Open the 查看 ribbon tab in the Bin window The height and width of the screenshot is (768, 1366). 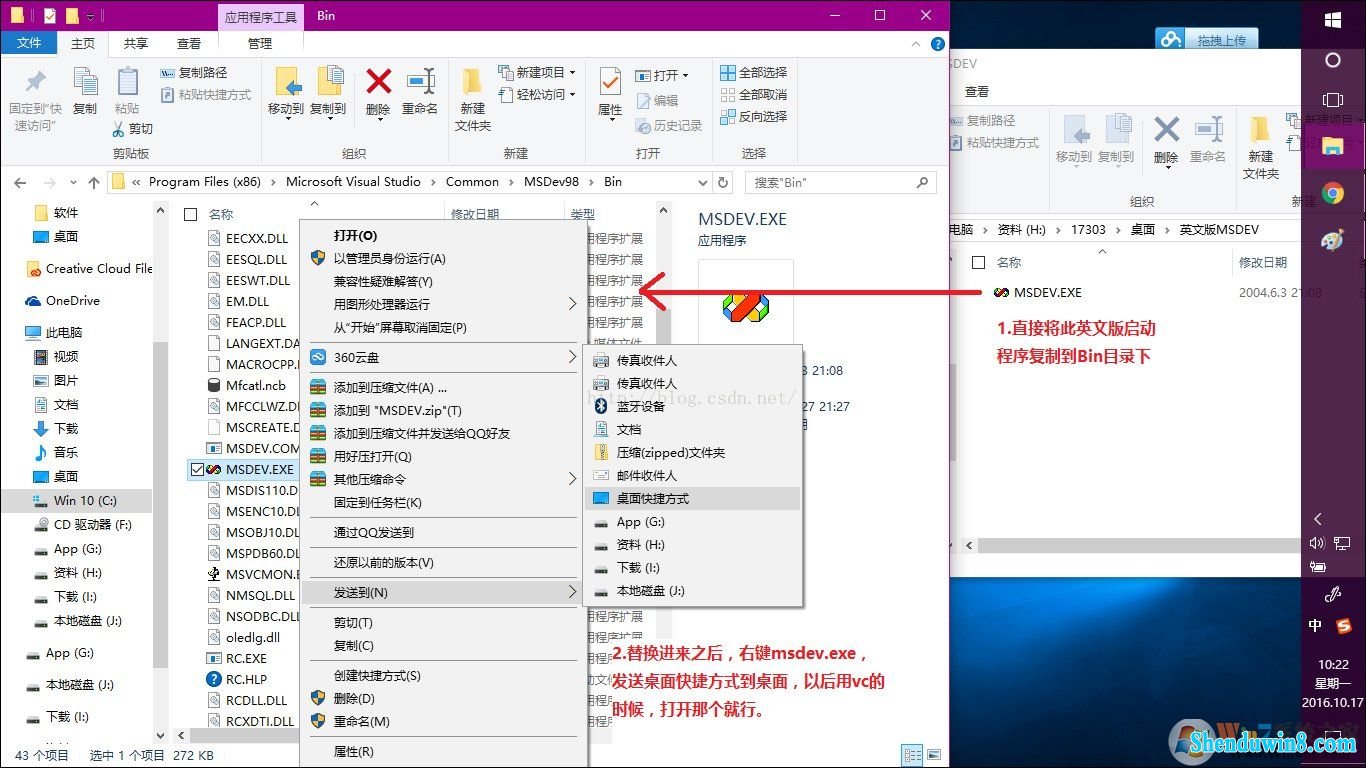tap(189, 44)
